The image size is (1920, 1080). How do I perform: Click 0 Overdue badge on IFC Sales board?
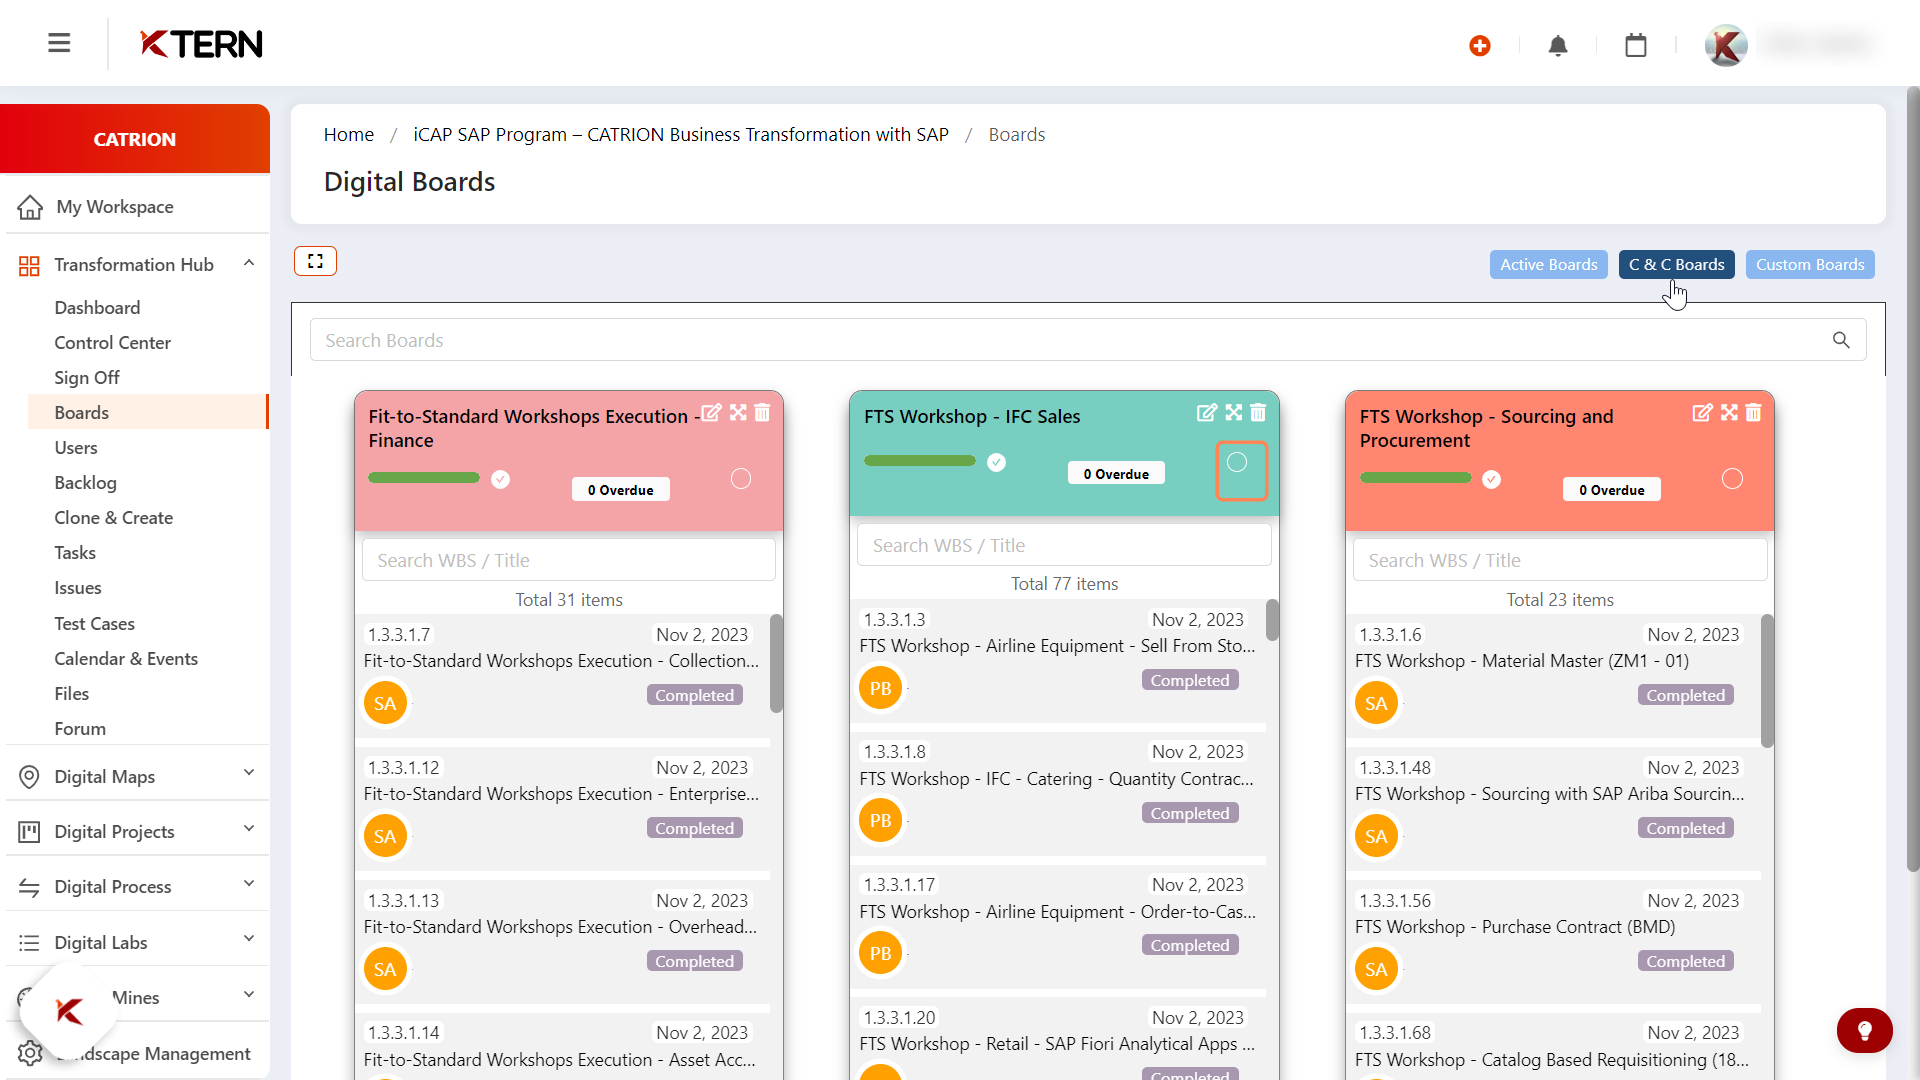click(1116, 474)
